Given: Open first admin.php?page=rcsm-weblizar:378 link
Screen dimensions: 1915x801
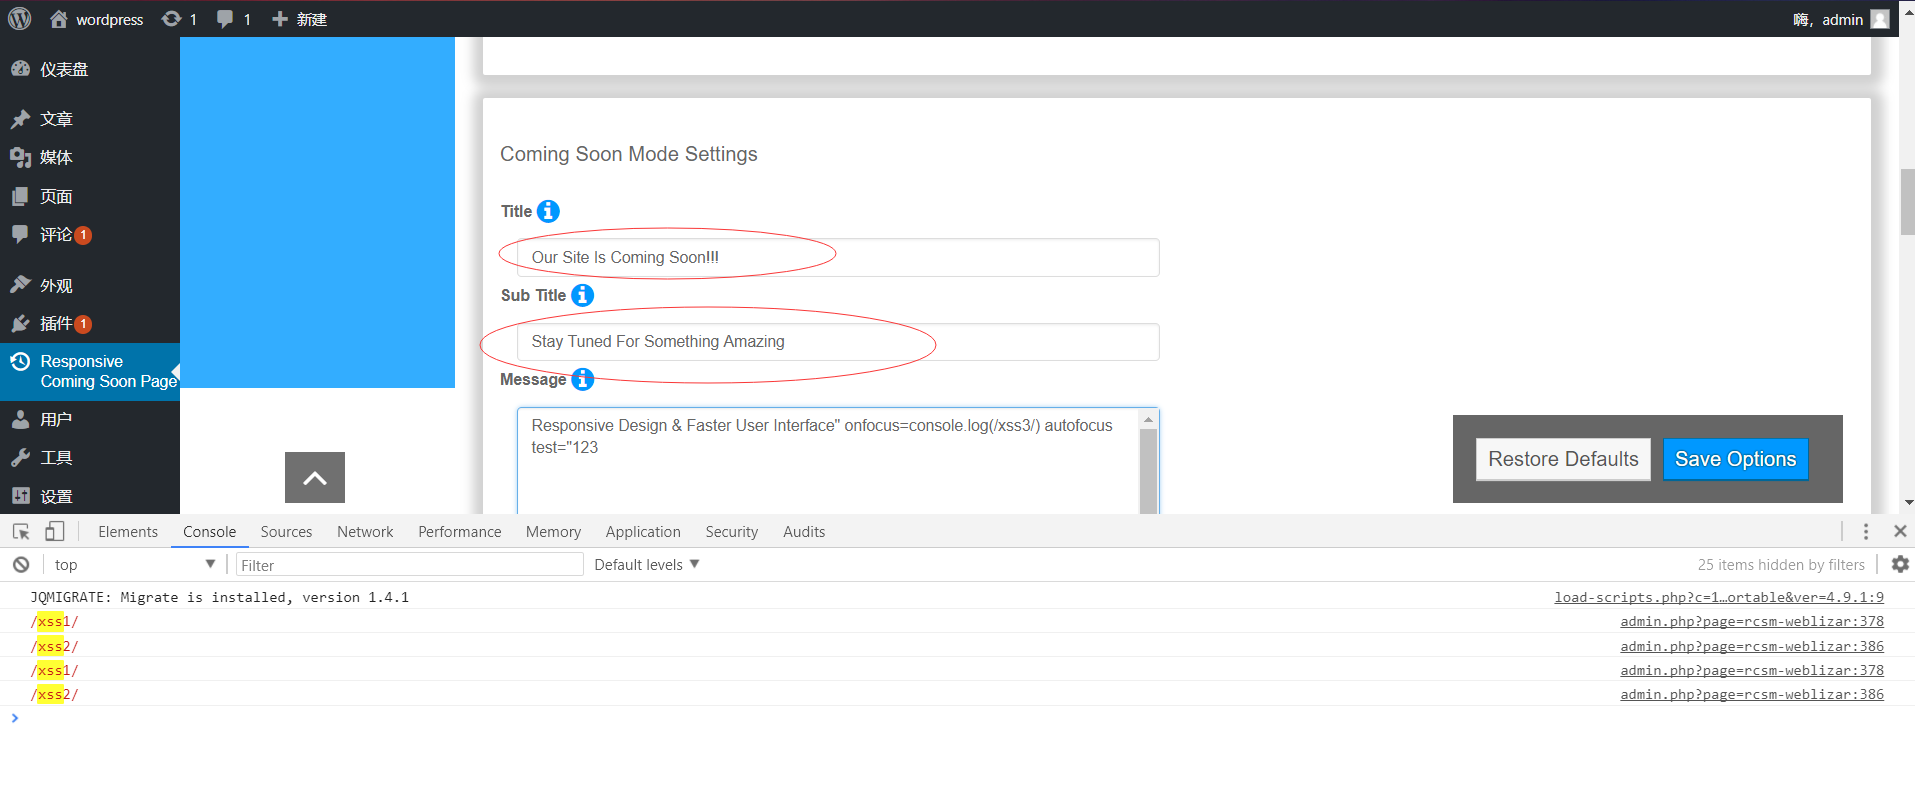Looking at the screenshot, I should 1752,621.
